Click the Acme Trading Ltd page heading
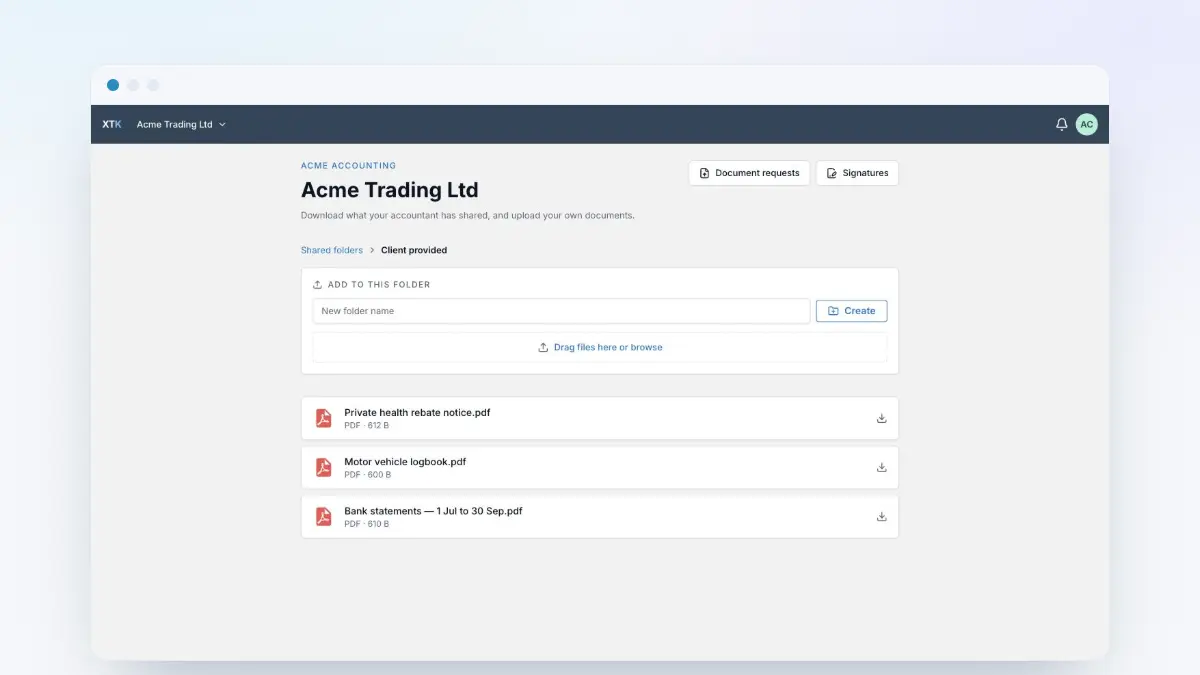The width and height of the screenshot is (1200, 675). pyautogui.click(x=390, y=190)
